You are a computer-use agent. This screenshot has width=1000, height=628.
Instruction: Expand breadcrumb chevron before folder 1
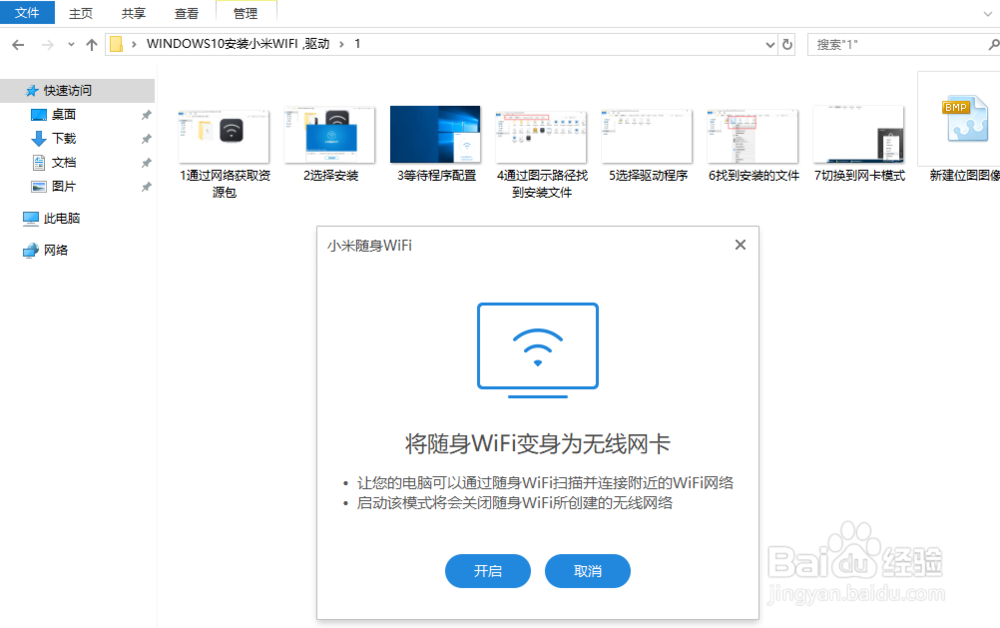(x=342, y=44)
